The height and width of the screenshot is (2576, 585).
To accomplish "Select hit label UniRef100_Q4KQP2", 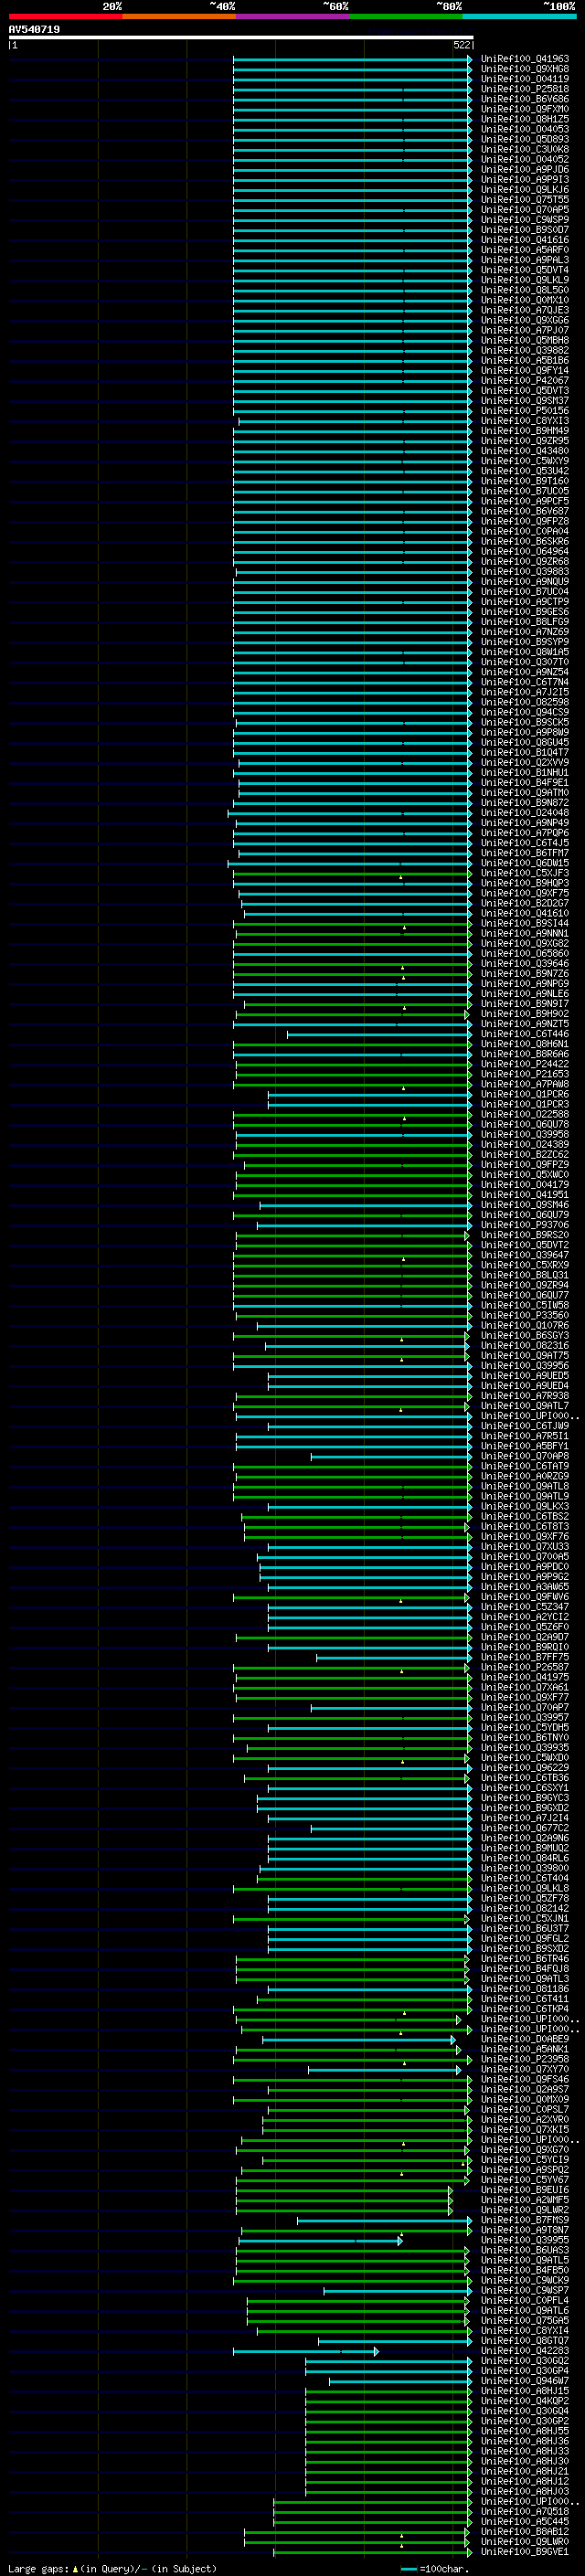I will tap(525, 2400).
